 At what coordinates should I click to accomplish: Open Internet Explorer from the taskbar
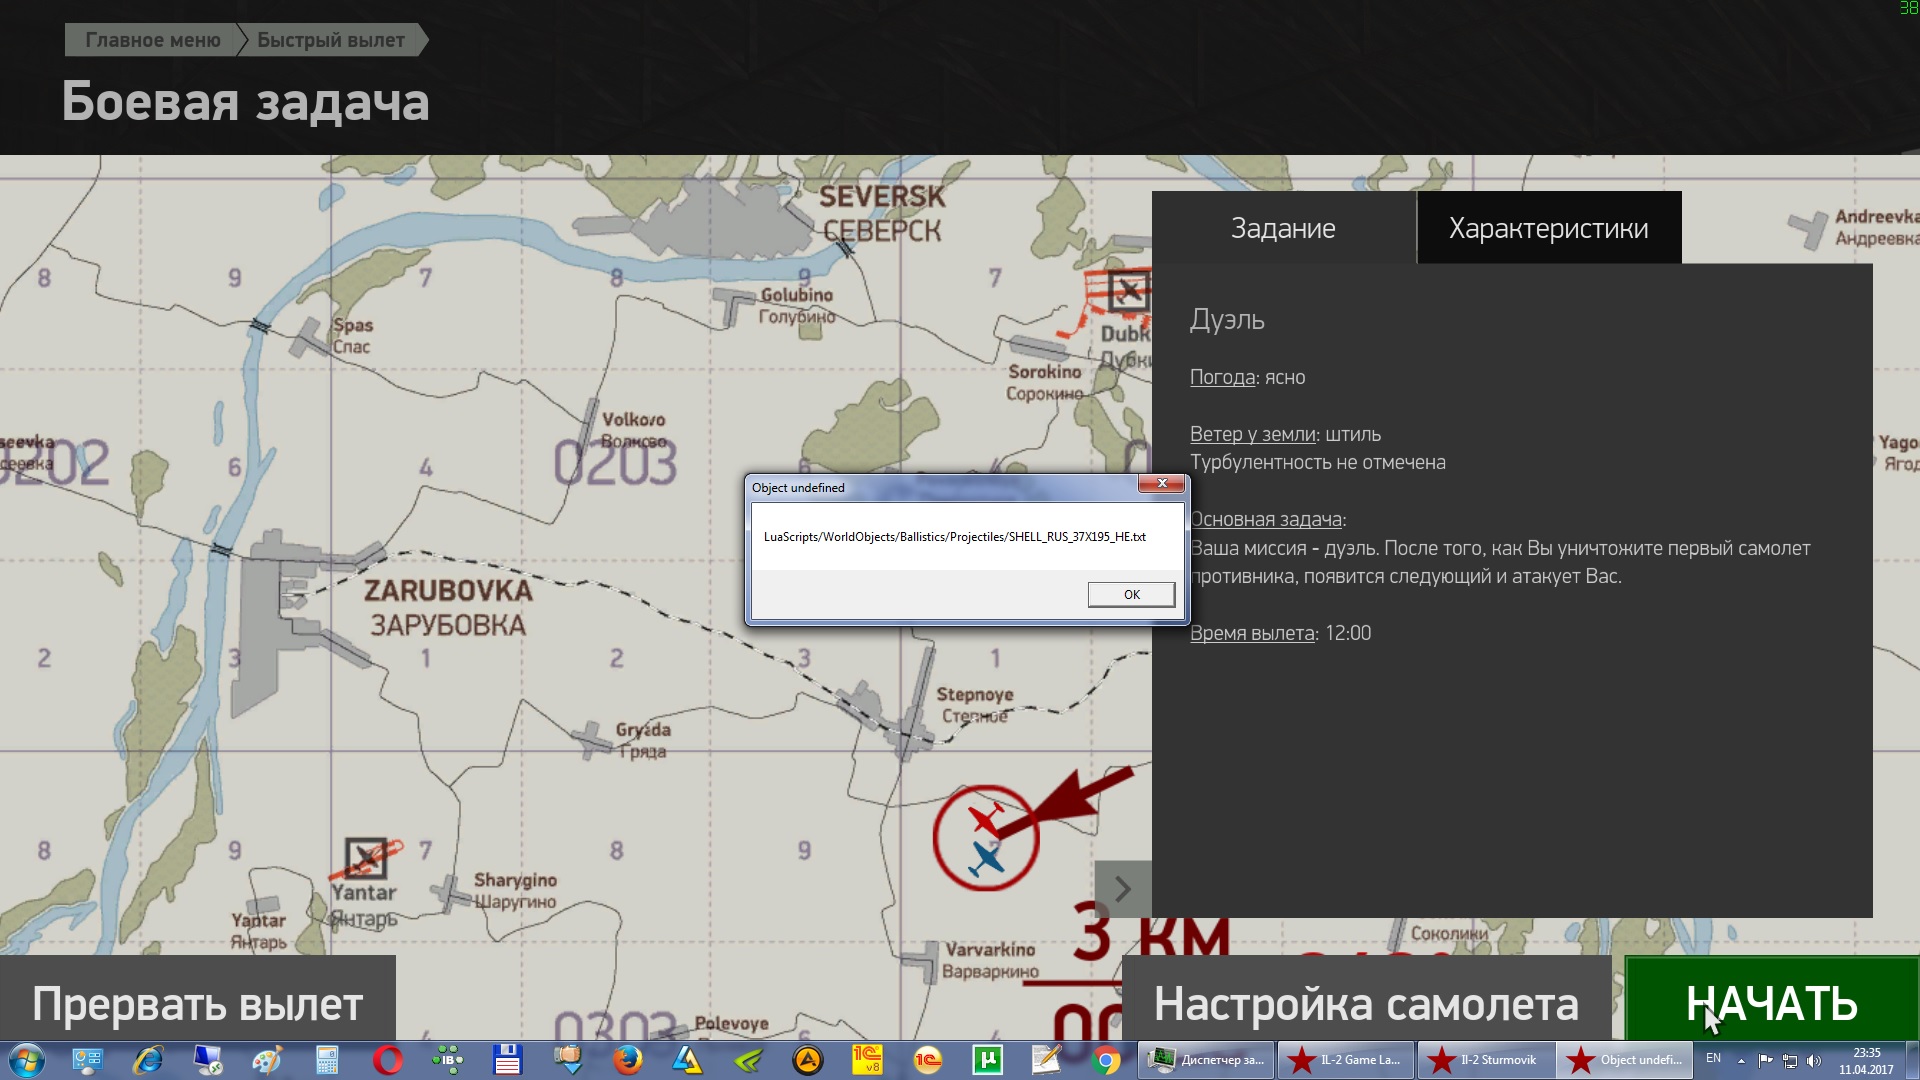coord(148,1060)
